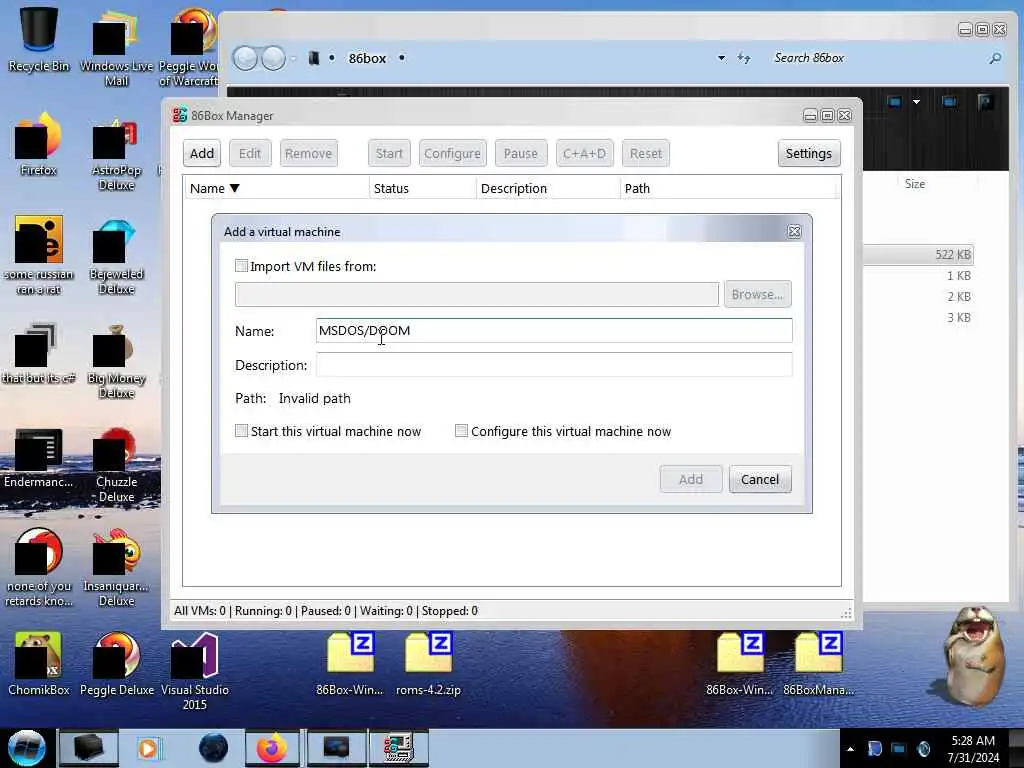Select Peggle Deluxe desktop icon

(x=117, y=664)
